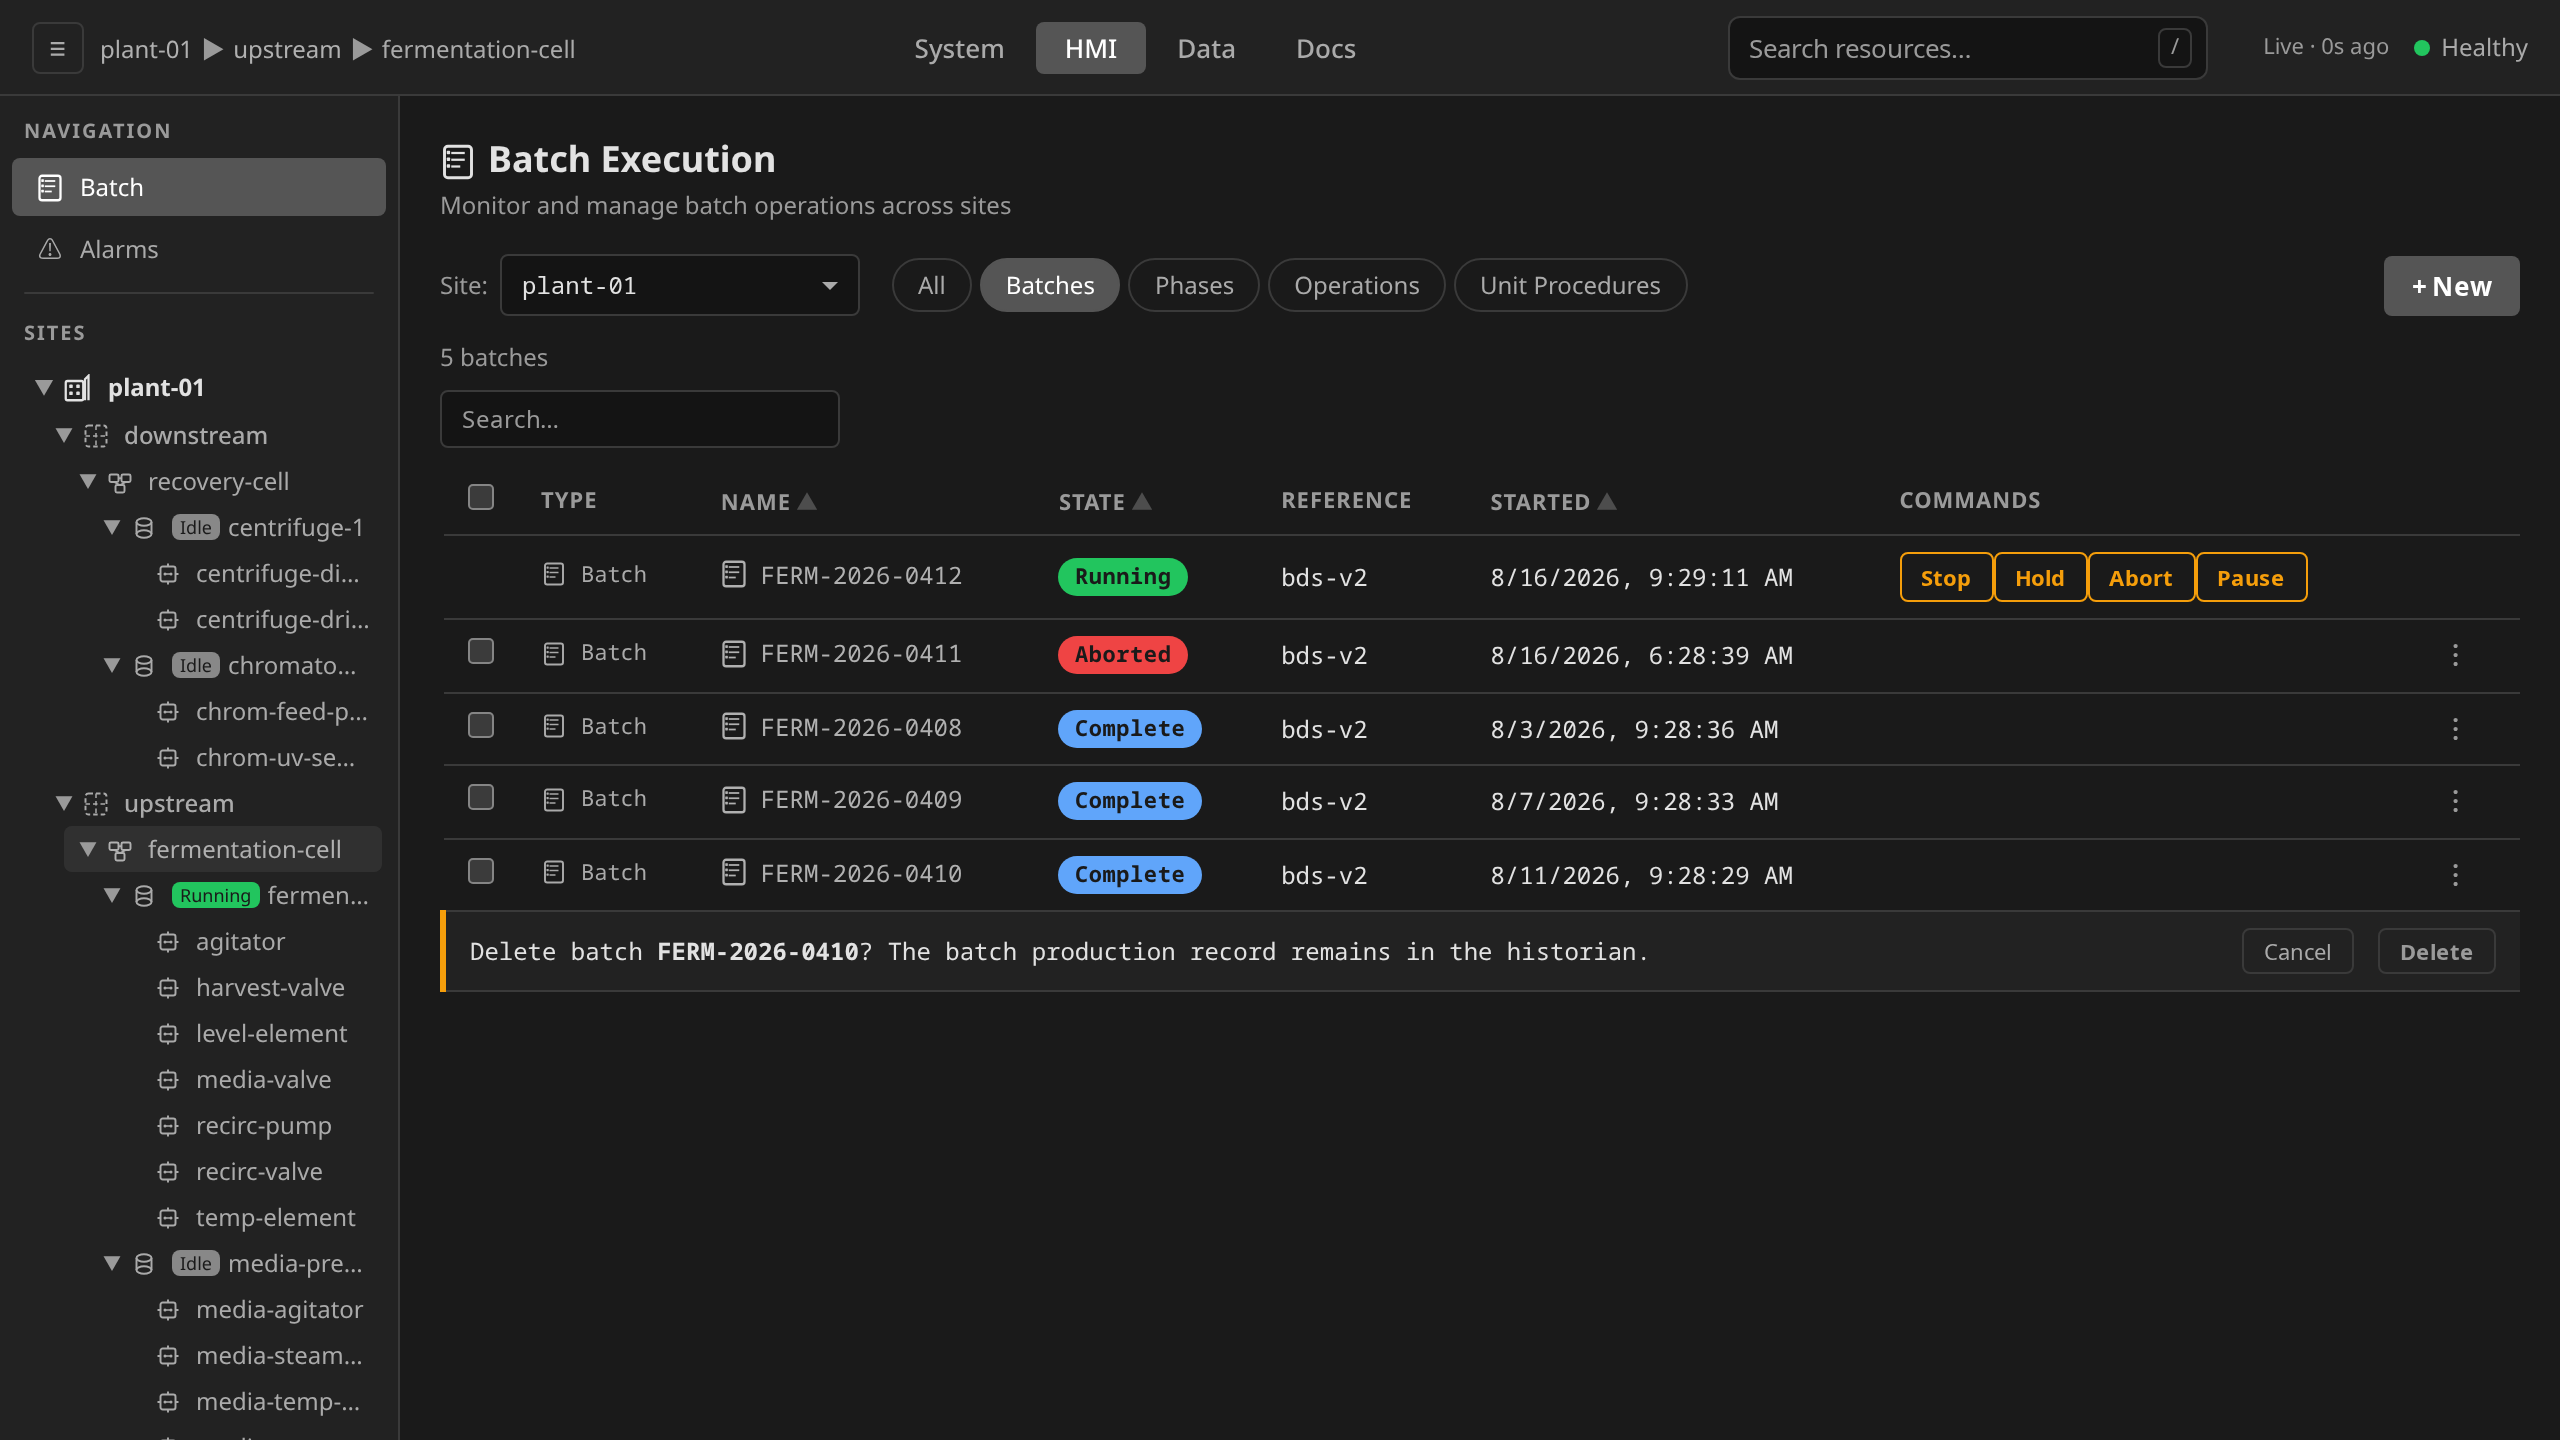Screen dimensions: 2560x1440
Task: Confirm Delete of FERM-2026-0410
Action: tap(2436, 952)
